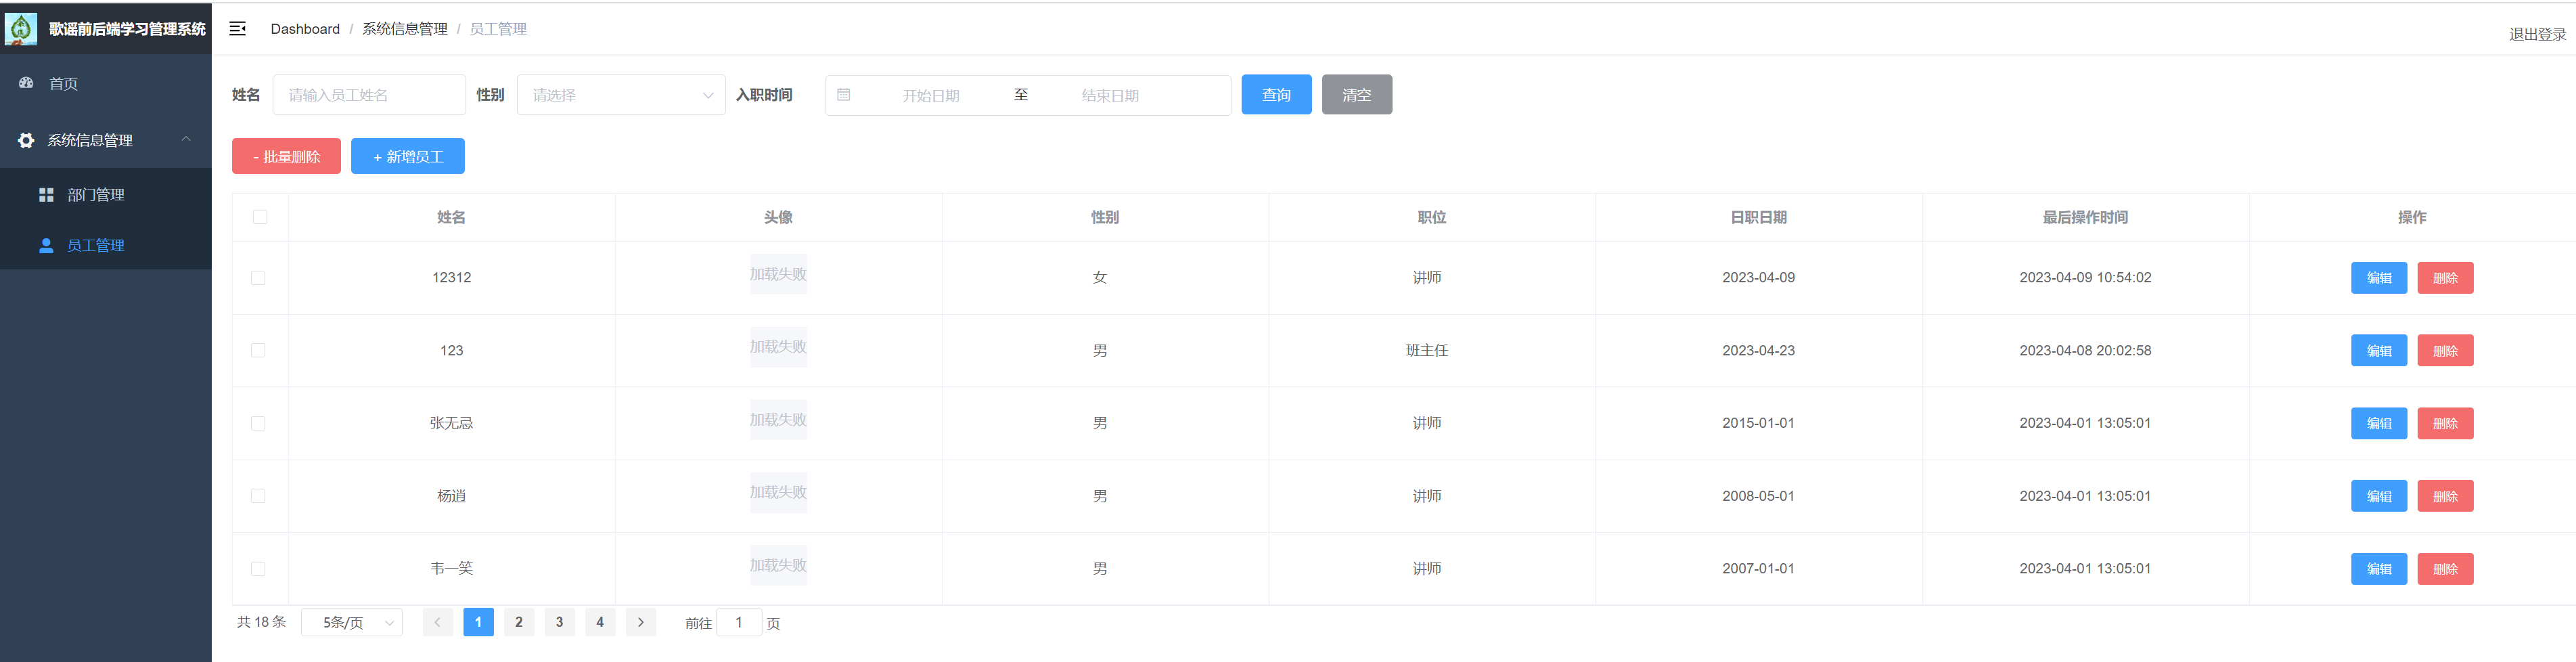Check the row for 杨逍
This screenshot has height=662, width=2576.
pyautogui.click(x=258, y=496)
